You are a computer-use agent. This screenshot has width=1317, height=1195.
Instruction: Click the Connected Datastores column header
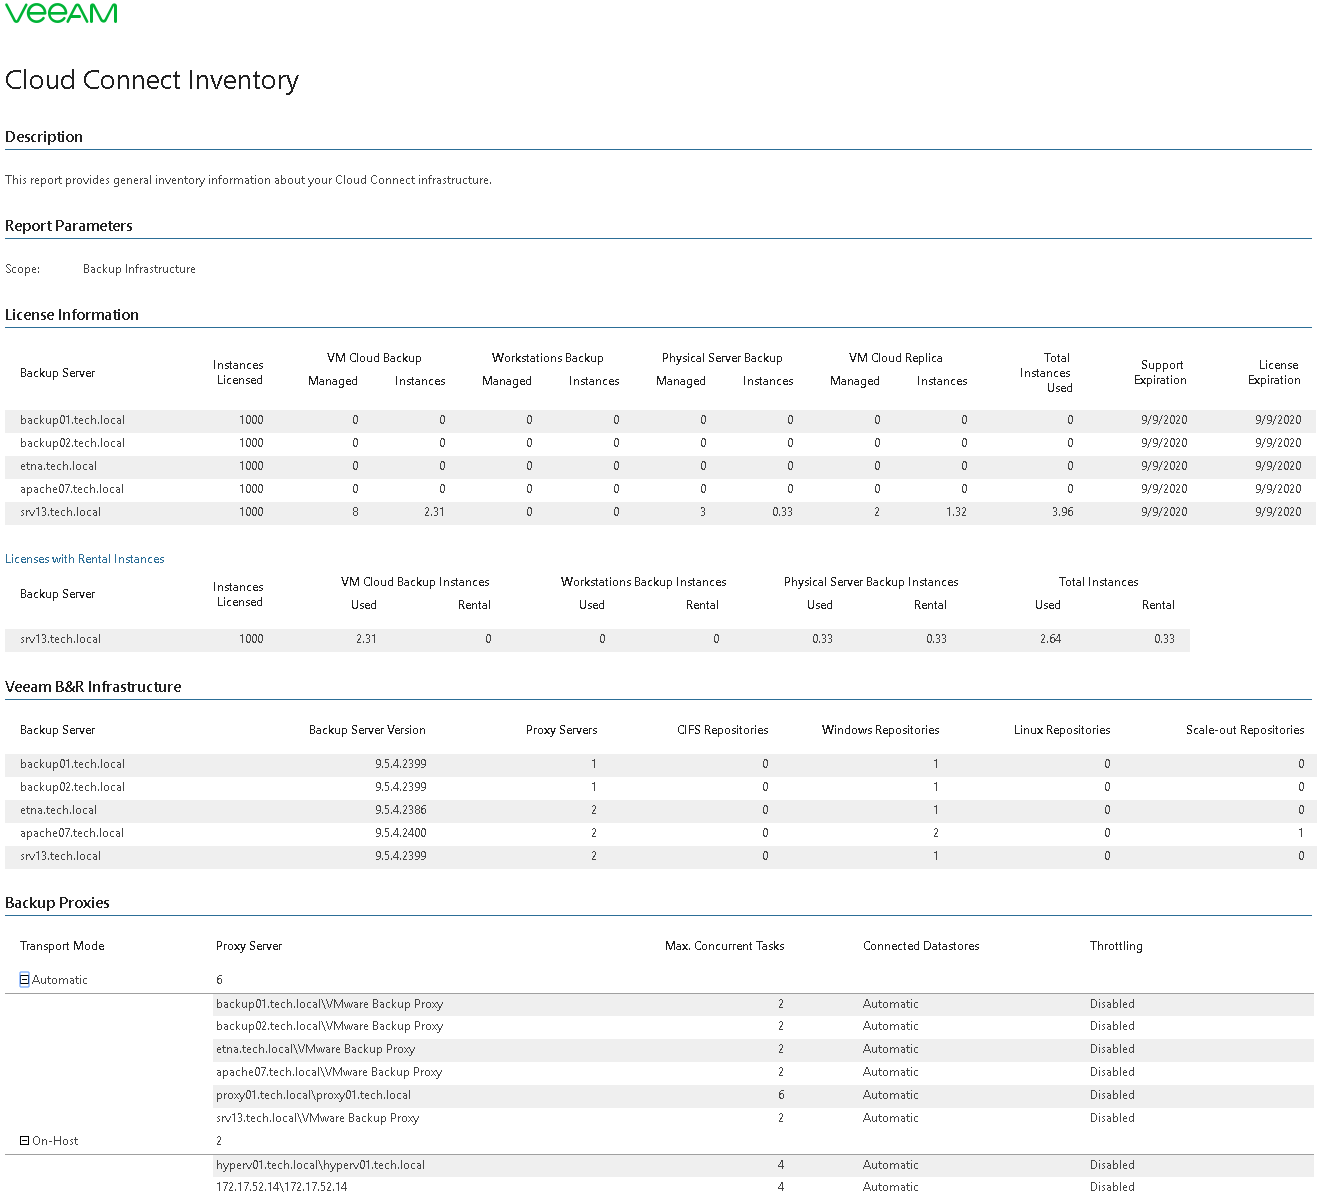pyautogui.click(x=921, y=946)
